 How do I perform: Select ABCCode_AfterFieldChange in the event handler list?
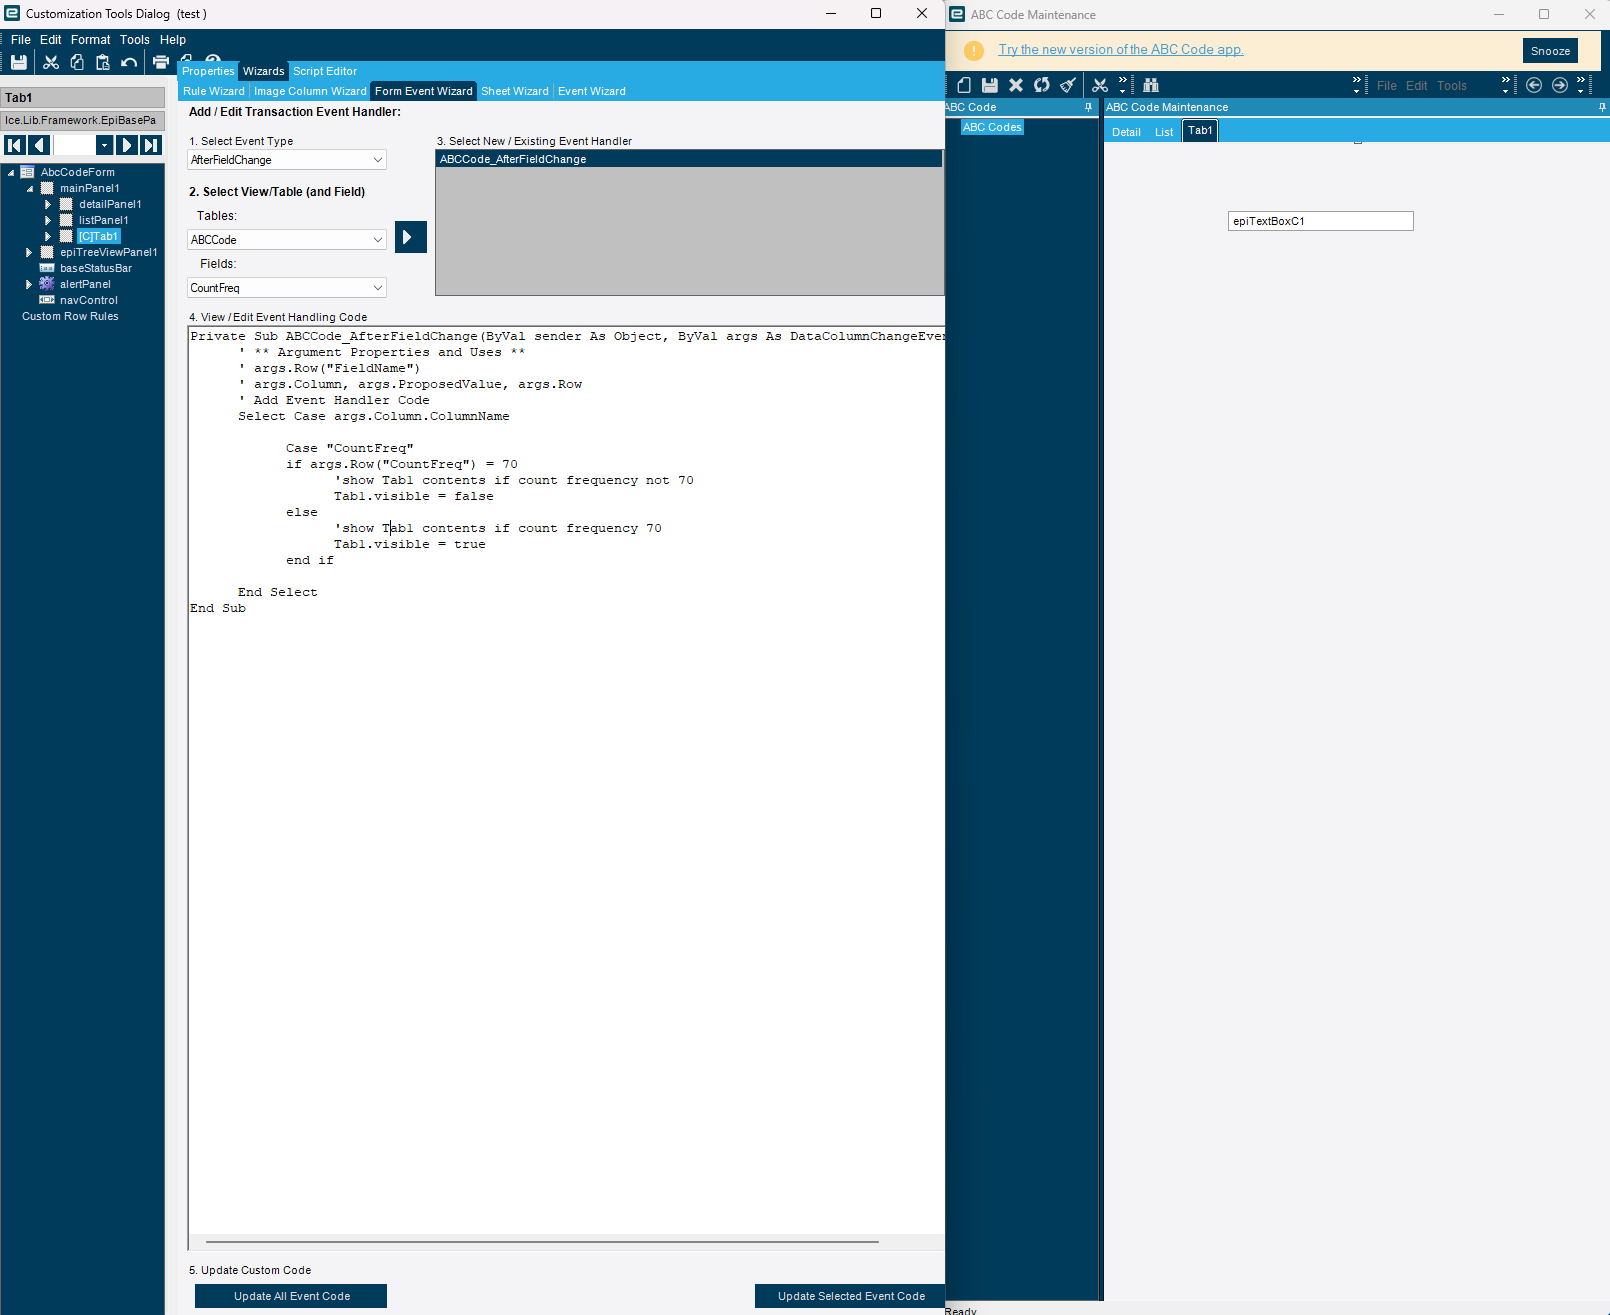(689, 159)
